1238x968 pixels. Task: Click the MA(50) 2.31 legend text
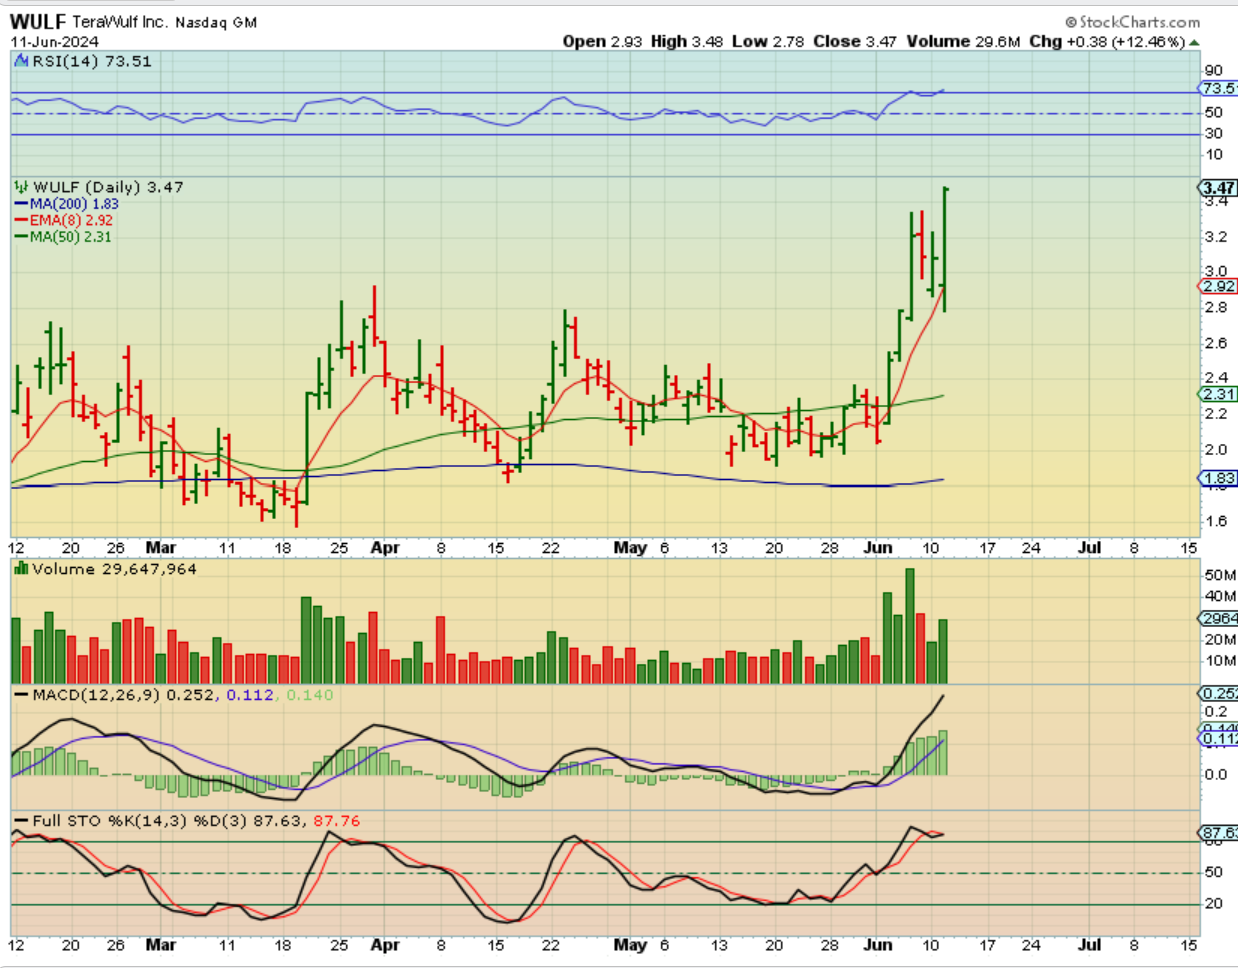70,237
